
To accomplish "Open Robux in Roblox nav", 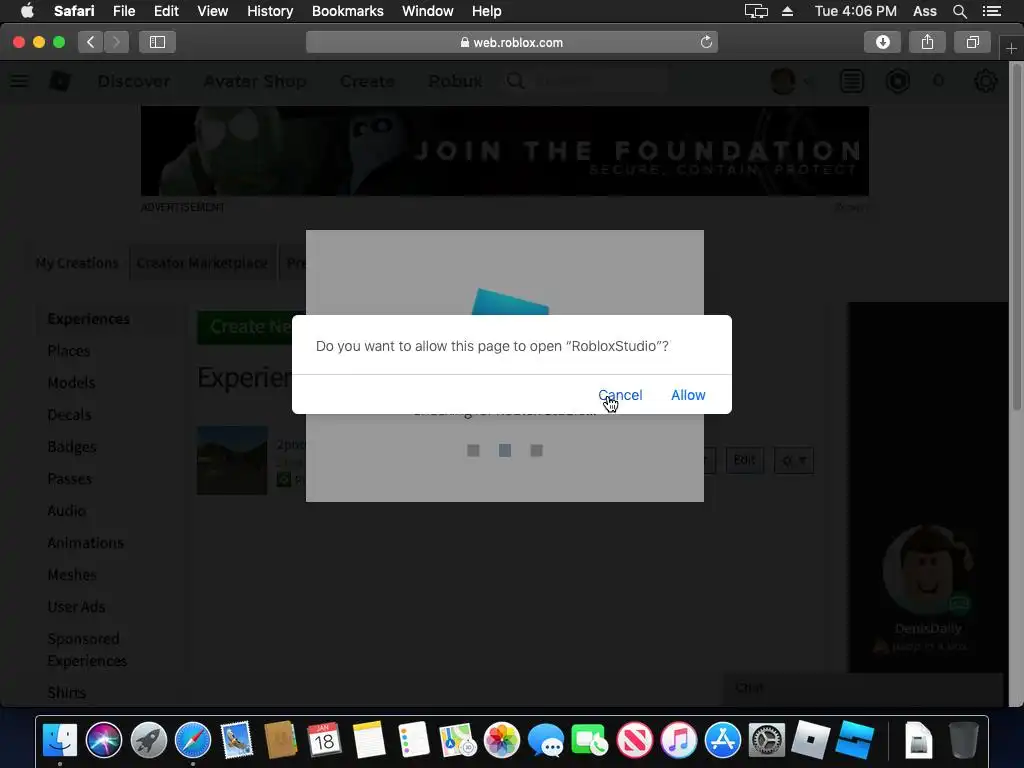I will pos(455,81).
